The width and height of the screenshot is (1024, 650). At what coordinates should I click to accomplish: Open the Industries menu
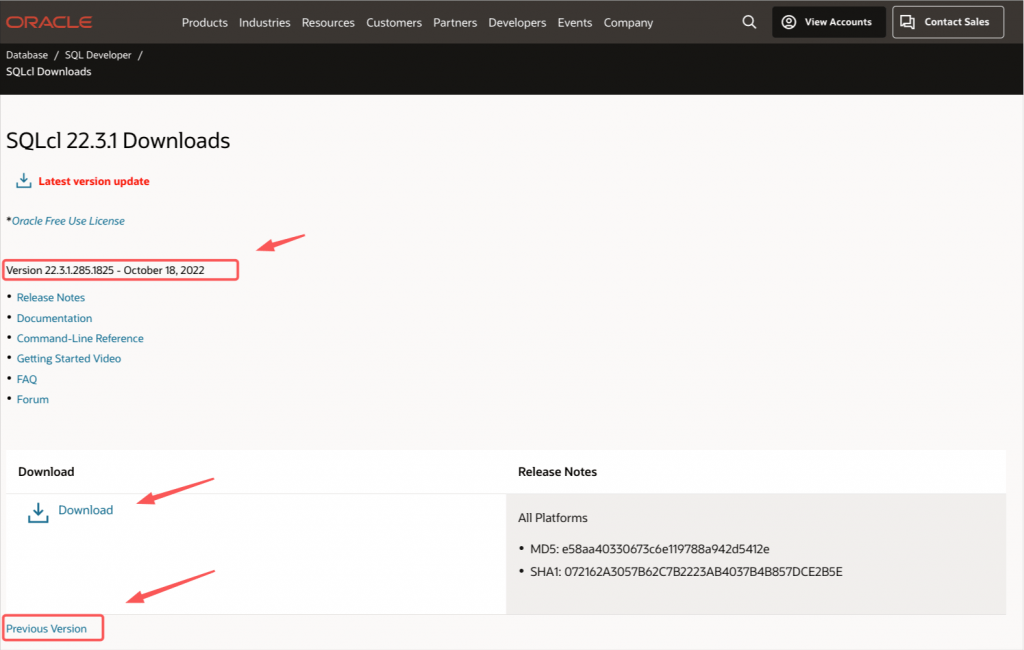coord(264,22)
